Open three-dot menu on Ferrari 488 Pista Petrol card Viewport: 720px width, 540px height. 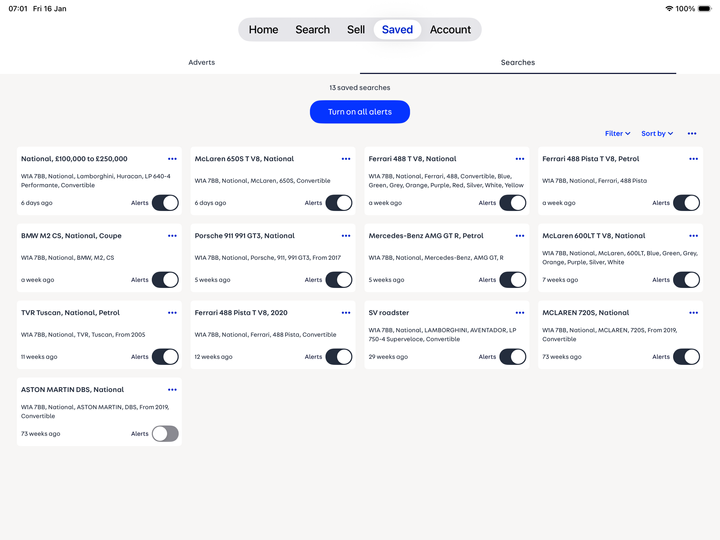point(693,159)
